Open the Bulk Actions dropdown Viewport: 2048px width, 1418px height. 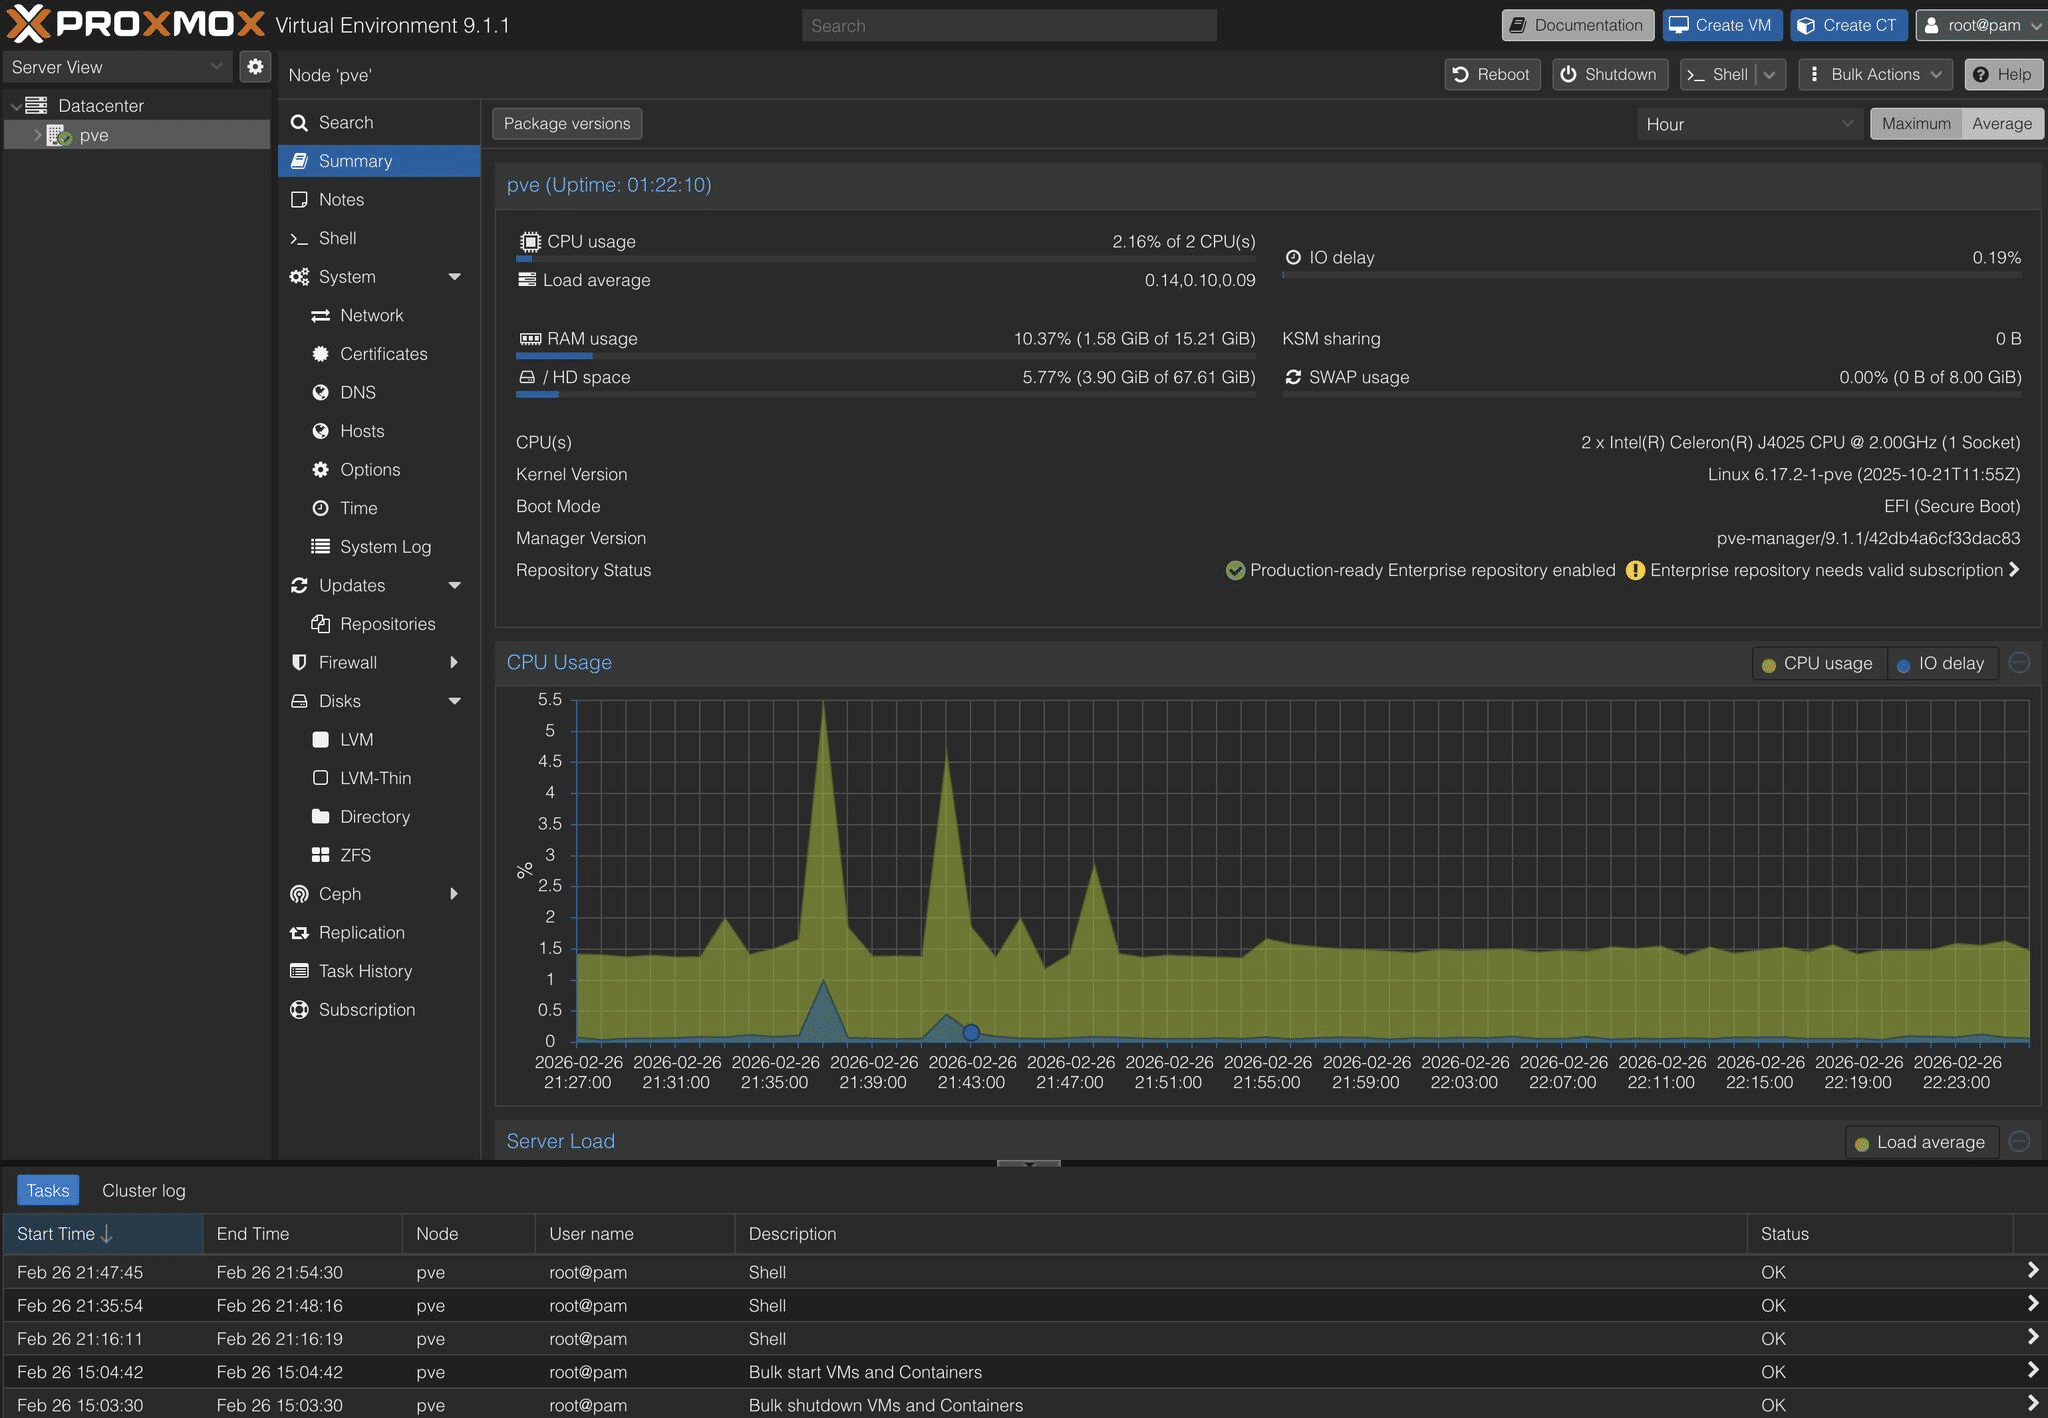(x=1875, y=74)
